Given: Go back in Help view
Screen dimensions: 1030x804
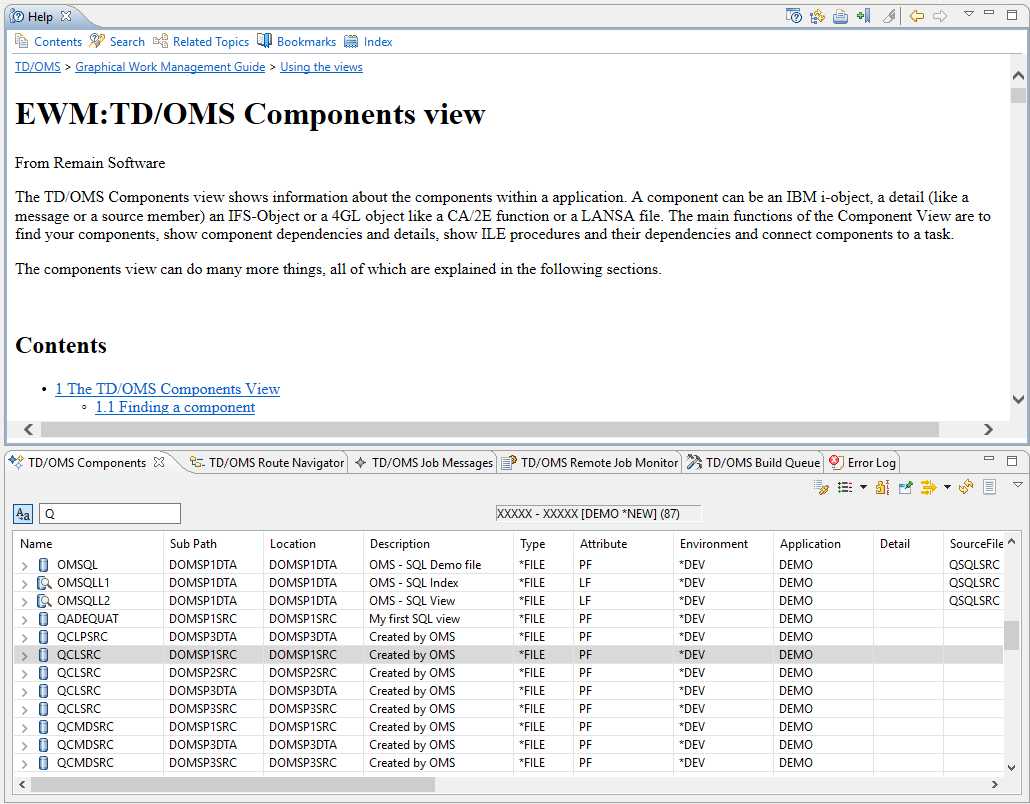Looking at the screenshot, I should [916, 16].
